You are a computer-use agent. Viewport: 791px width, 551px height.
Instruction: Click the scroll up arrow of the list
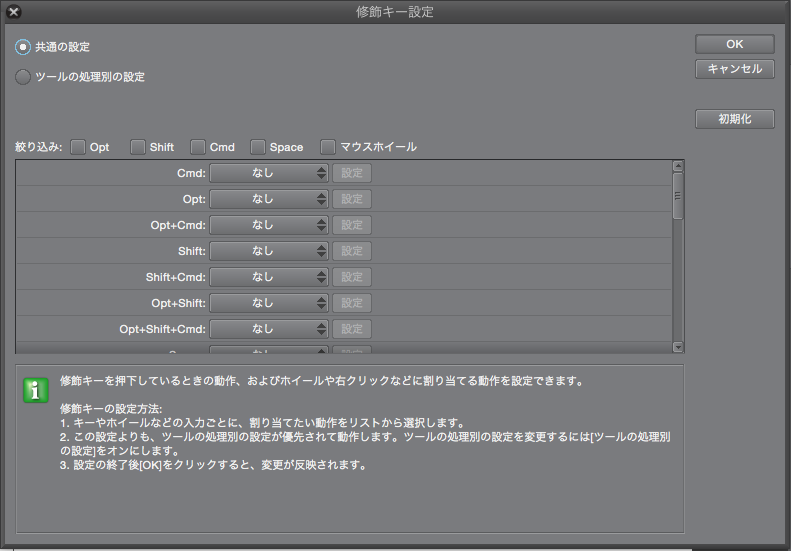click(678, 166)
